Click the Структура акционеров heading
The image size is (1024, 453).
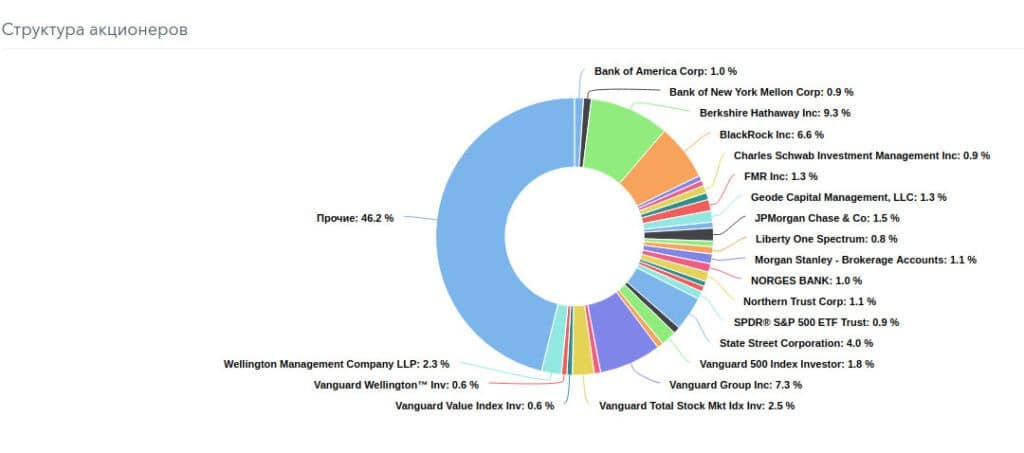pos(95,29)
